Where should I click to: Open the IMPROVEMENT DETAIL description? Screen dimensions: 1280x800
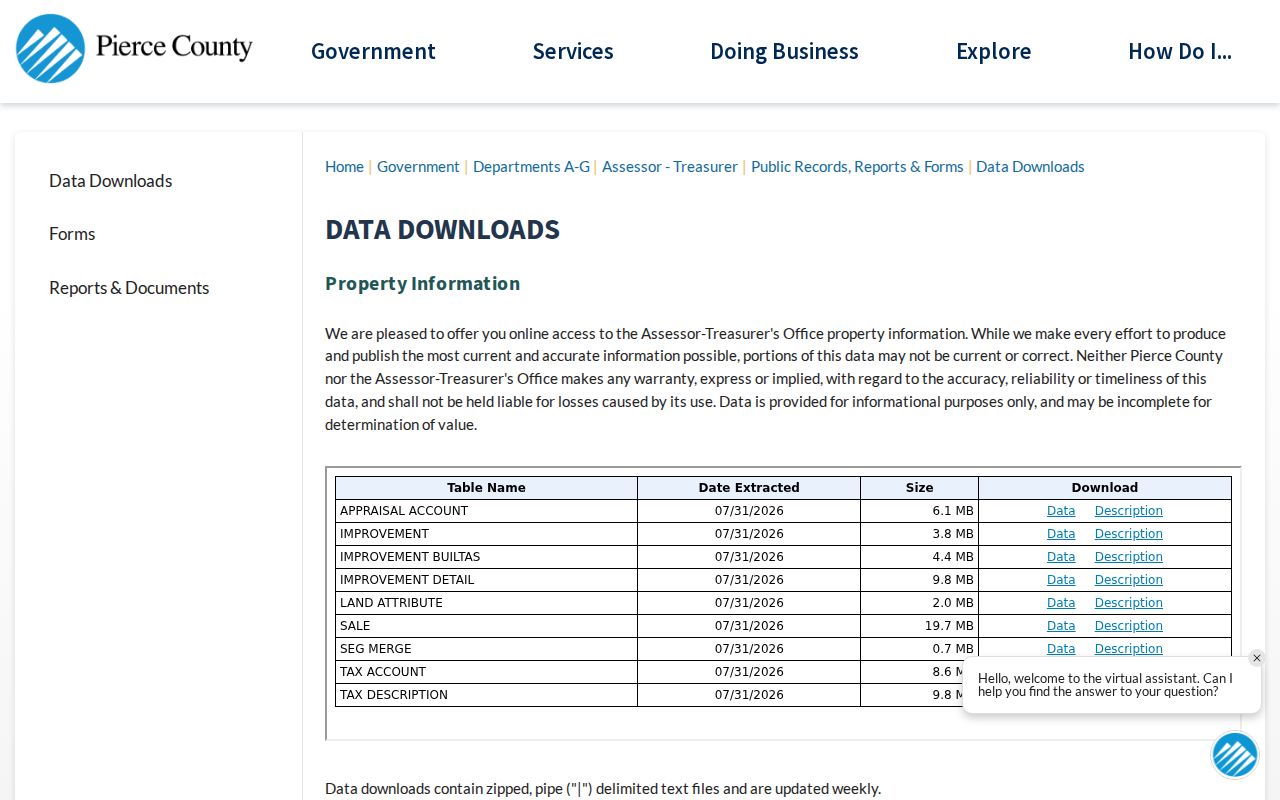tap(1128, 580)
